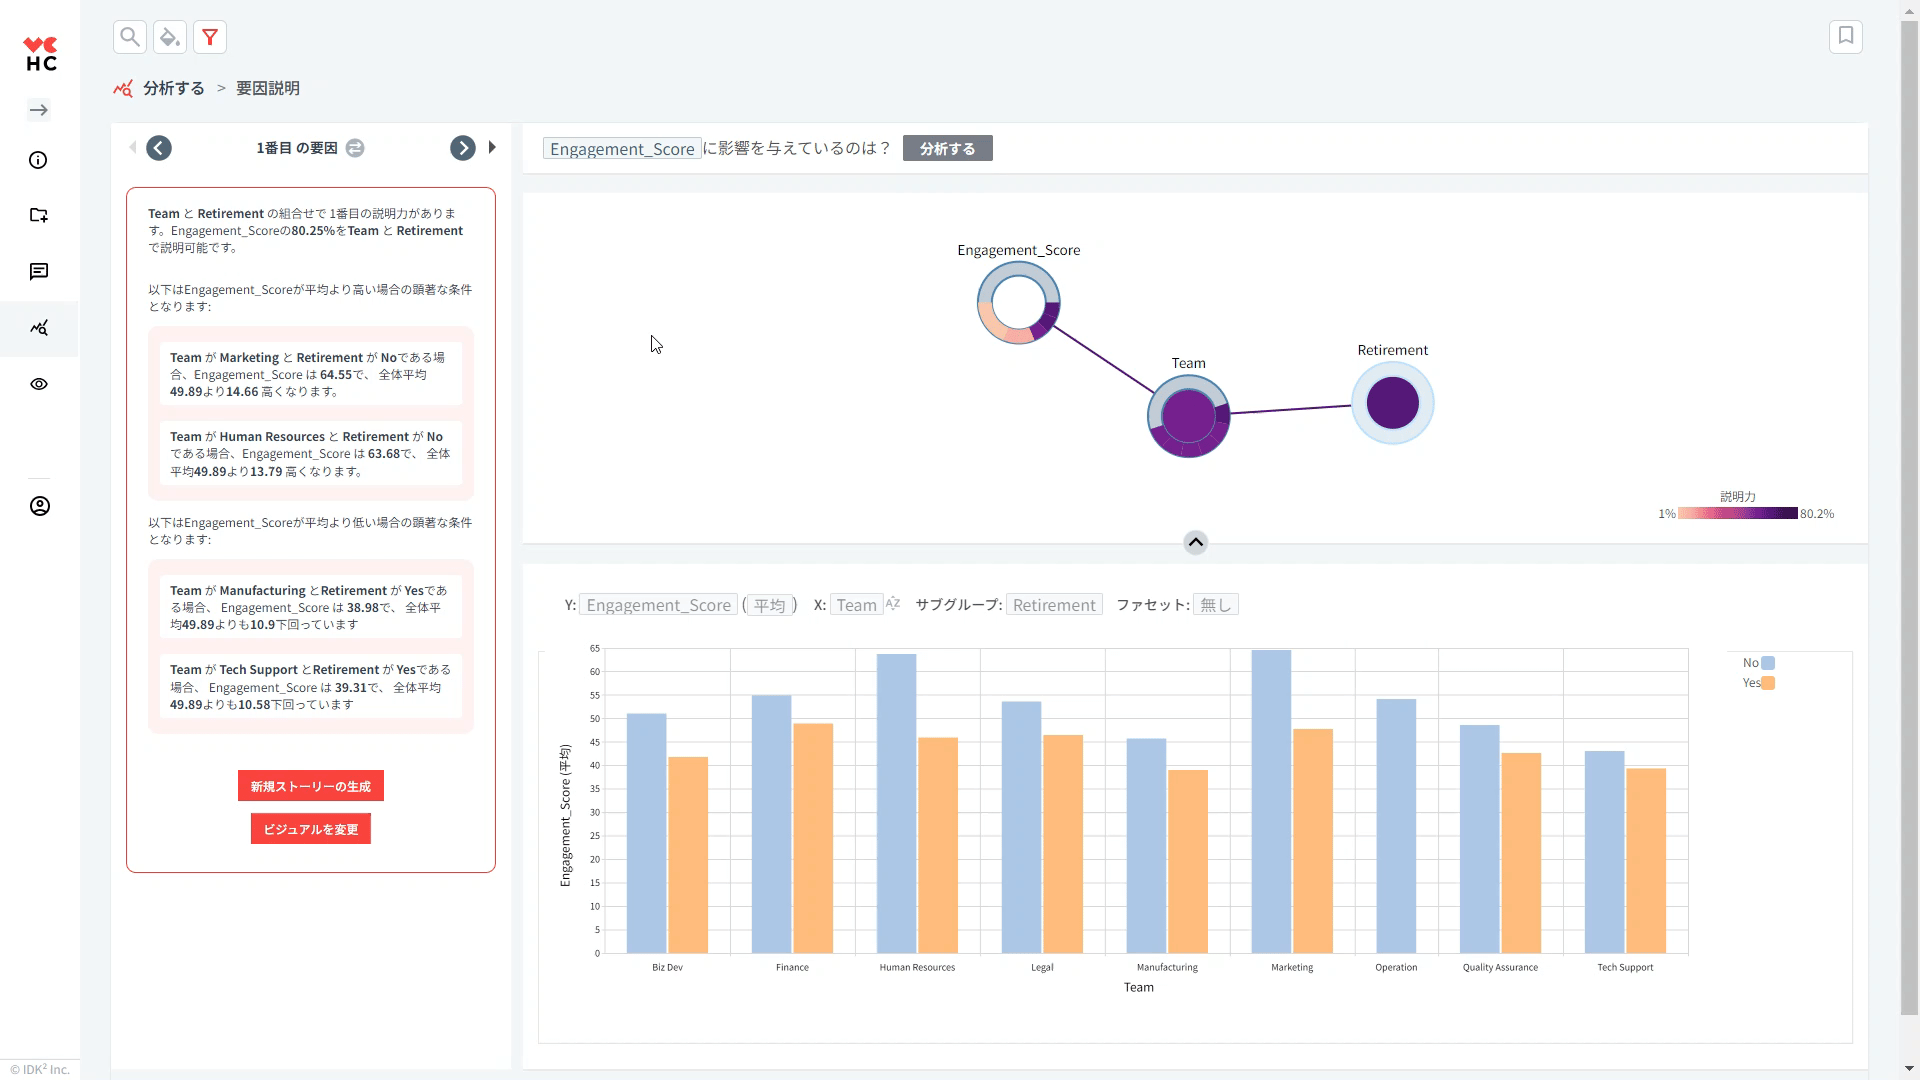Click the 新規ストーリーの生成 button
1920x1080 pixels.
point(310,786)
